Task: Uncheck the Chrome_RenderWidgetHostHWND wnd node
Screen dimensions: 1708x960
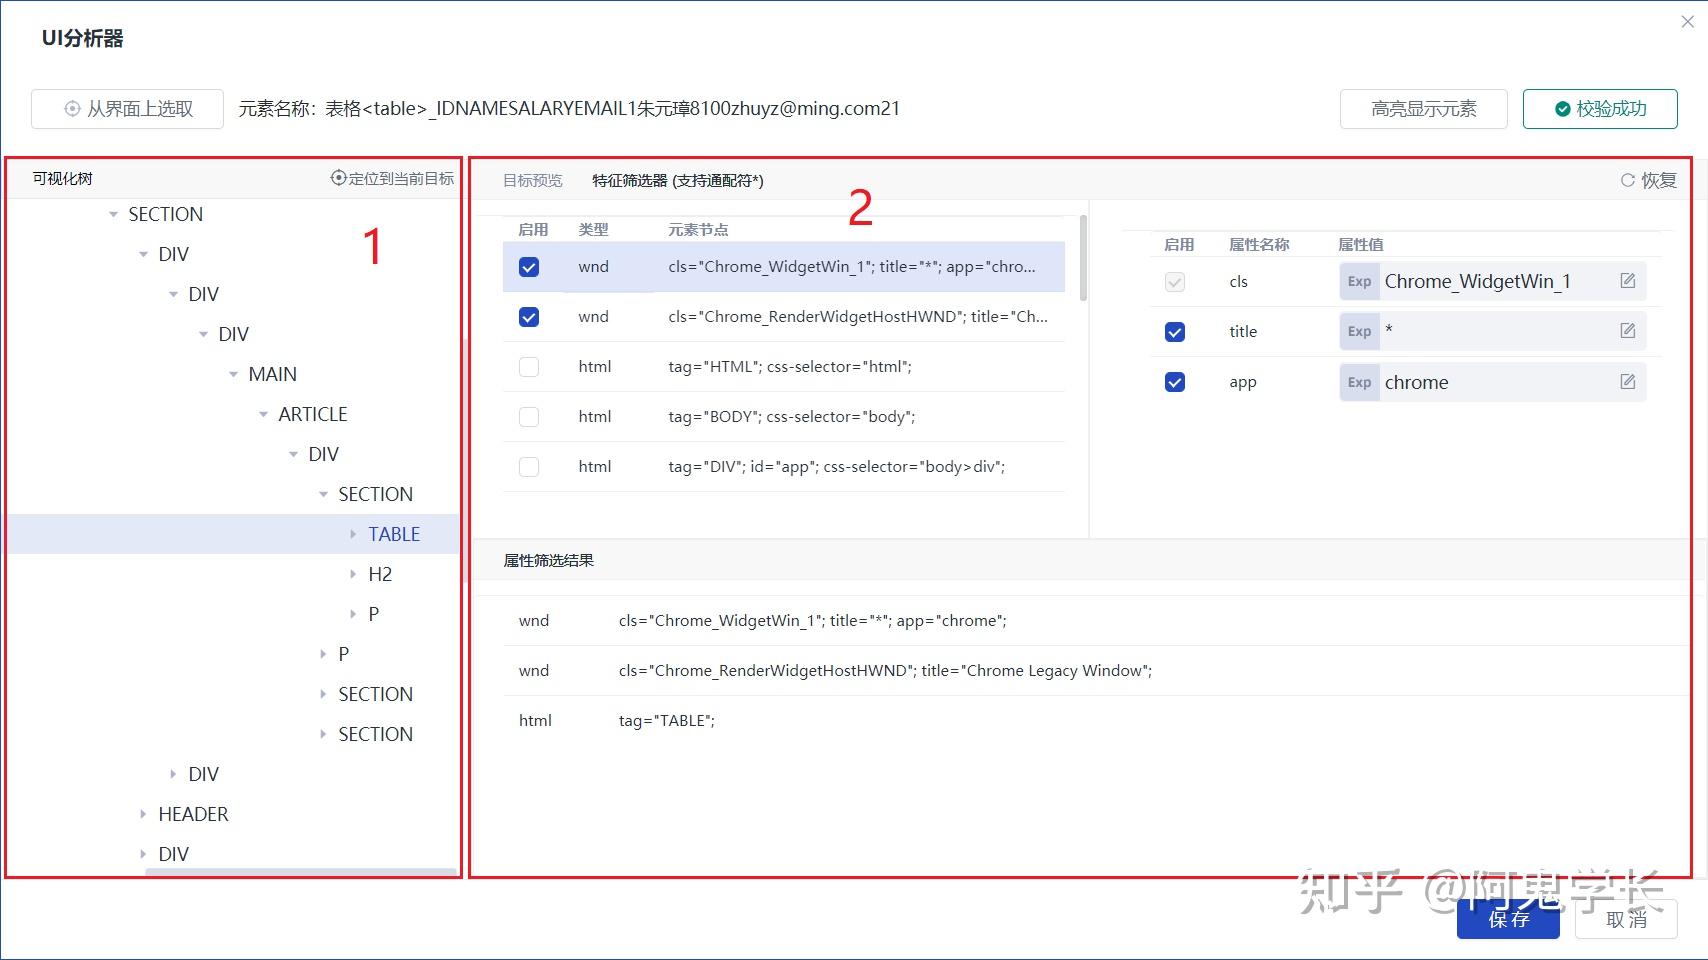Action: (x=528, y=316)
